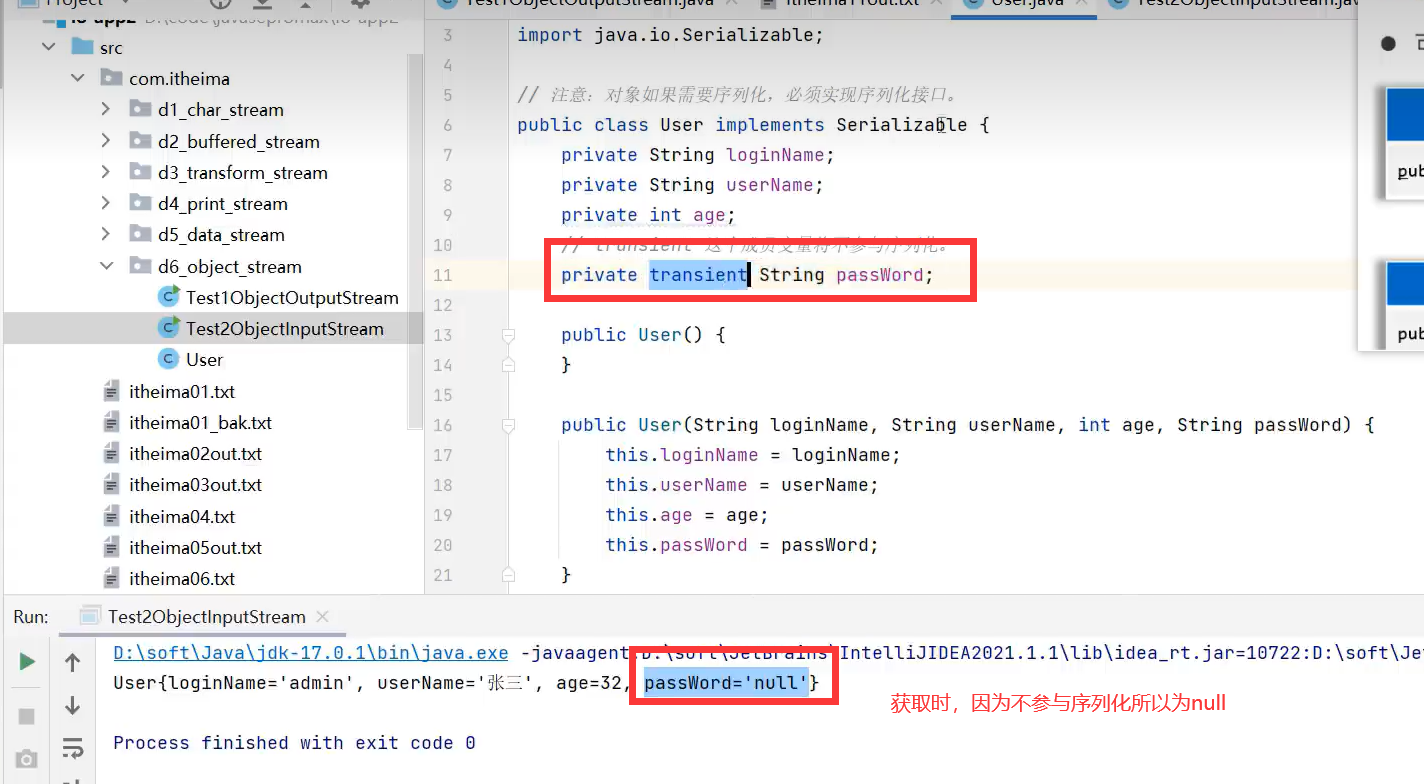
Task: Open Test1ObjectOutputStream in project tree
Action: pos(292,297)
